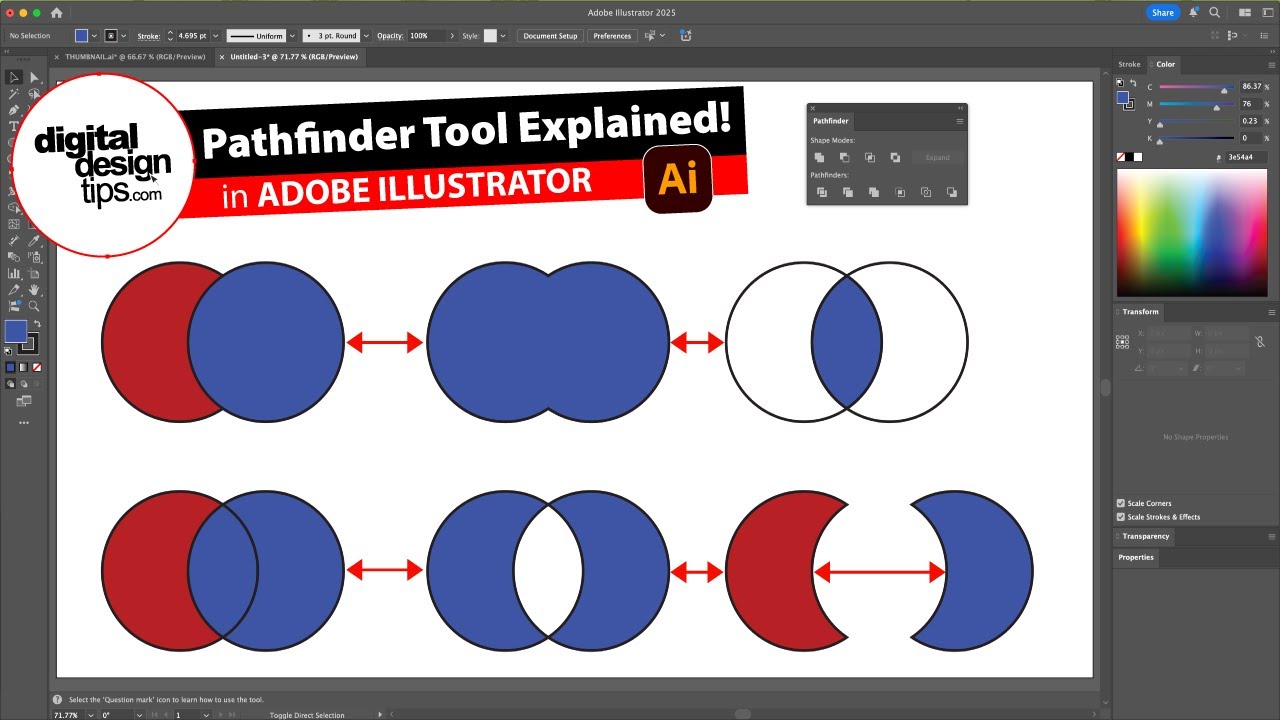Select the Hand tool

34,290
